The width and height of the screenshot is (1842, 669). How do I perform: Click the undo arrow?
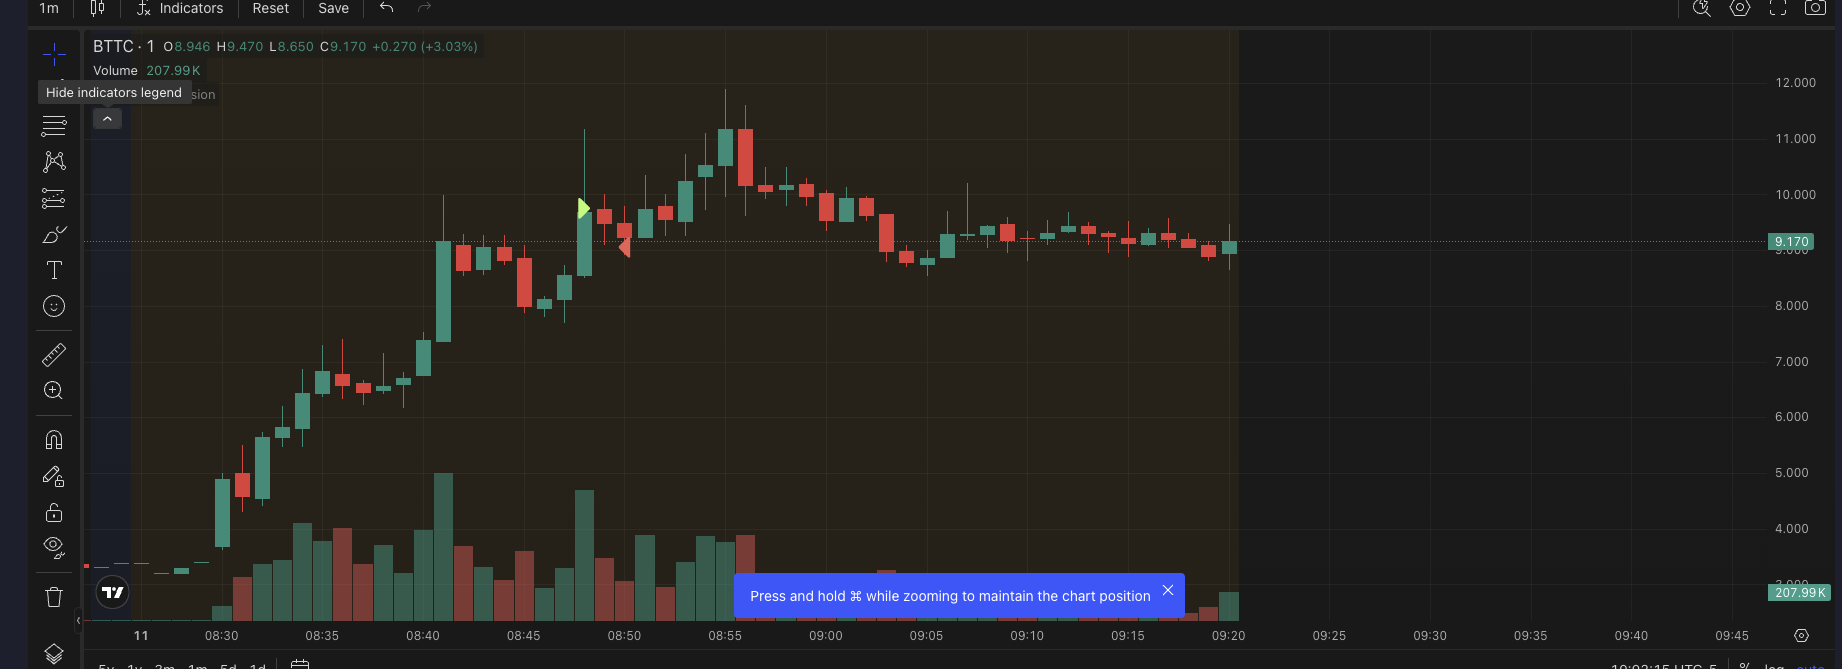pos(387,8)
